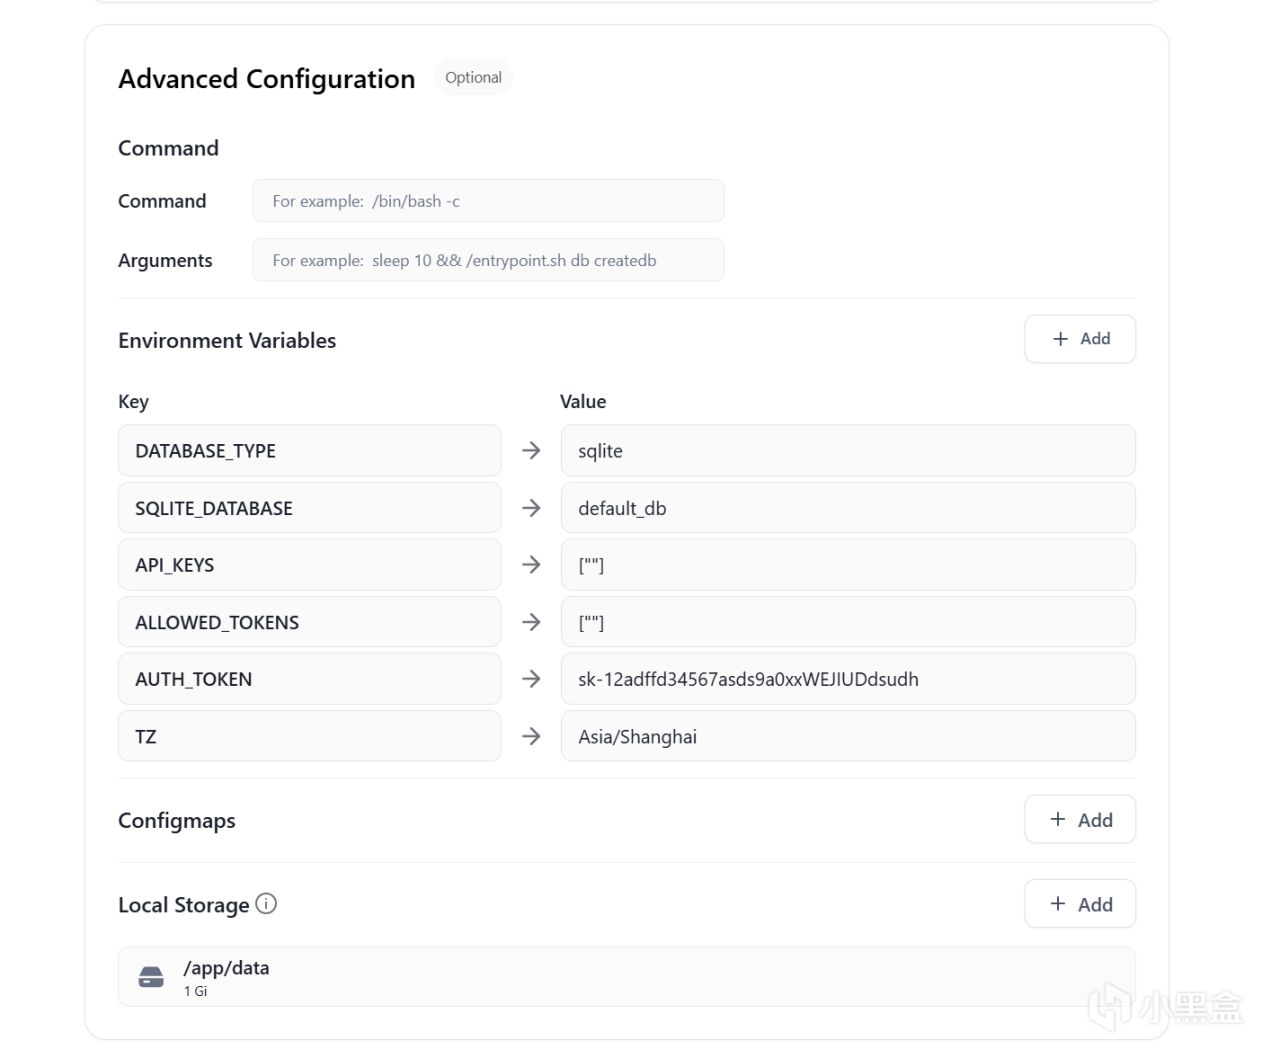This screenshot has height=1058, width=1280.
Task: Focus the Arguments input field
Action: pyautogui.click(x=488, y=260)
